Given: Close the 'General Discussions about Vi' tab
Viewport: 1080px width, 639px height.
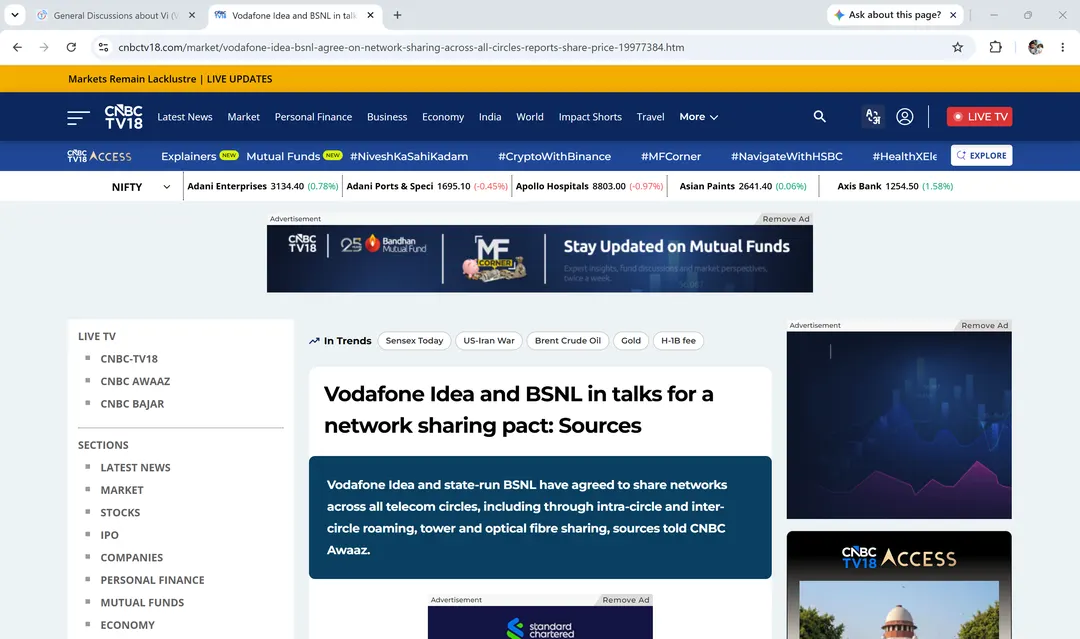Looking at the screenshot, I should 192,15.
